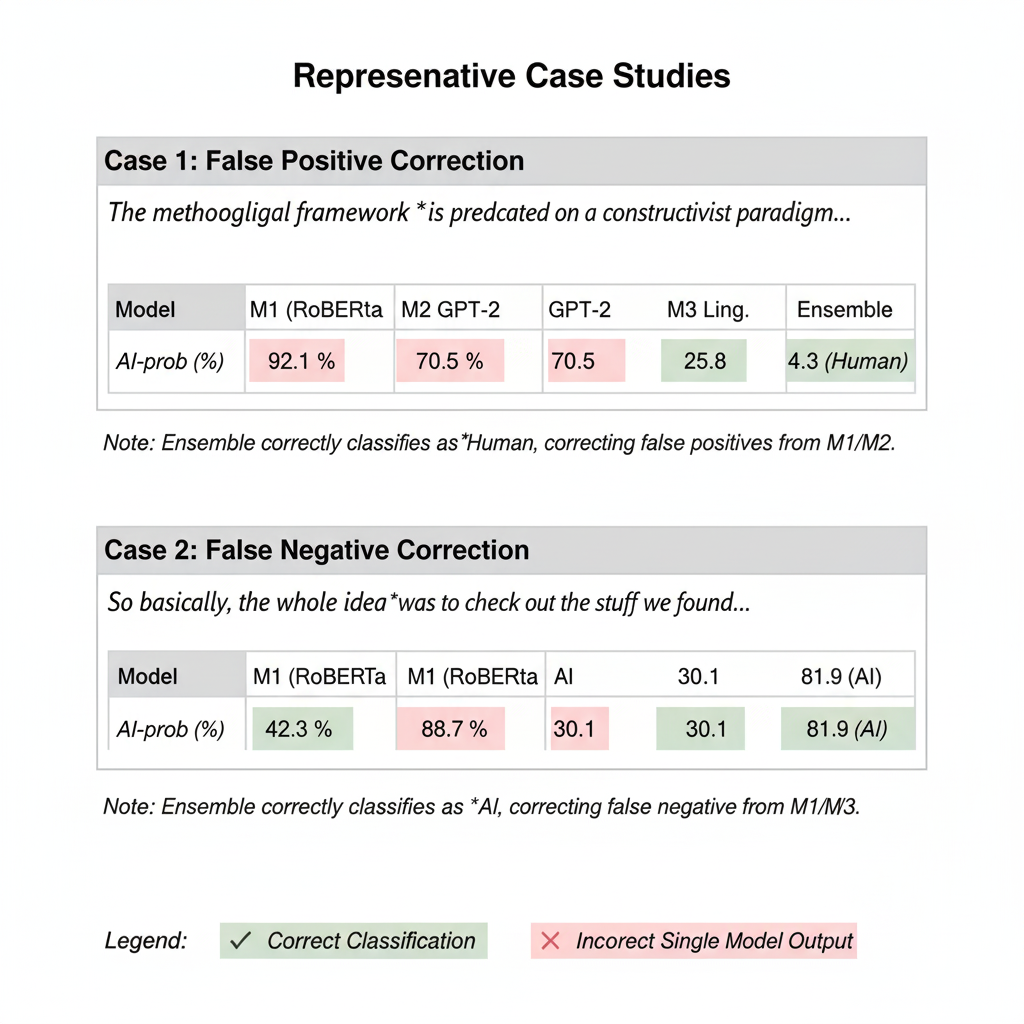Screen dimensions: 1024x1024
Task: Select the 92.1 % cell in Case 1
Action: coord(297,361)
